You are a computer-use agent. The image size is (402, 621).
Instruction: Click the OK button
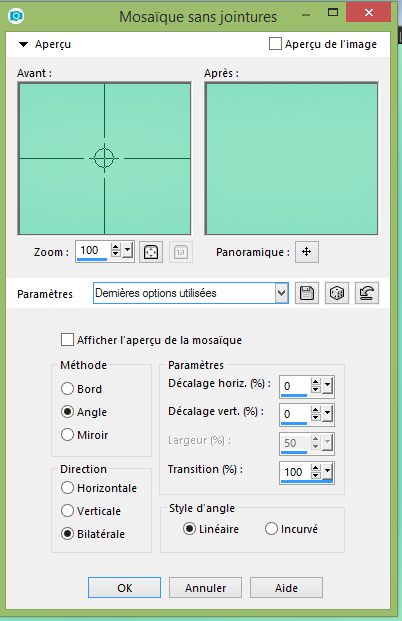pyautogui.click(x=124, y=588)
